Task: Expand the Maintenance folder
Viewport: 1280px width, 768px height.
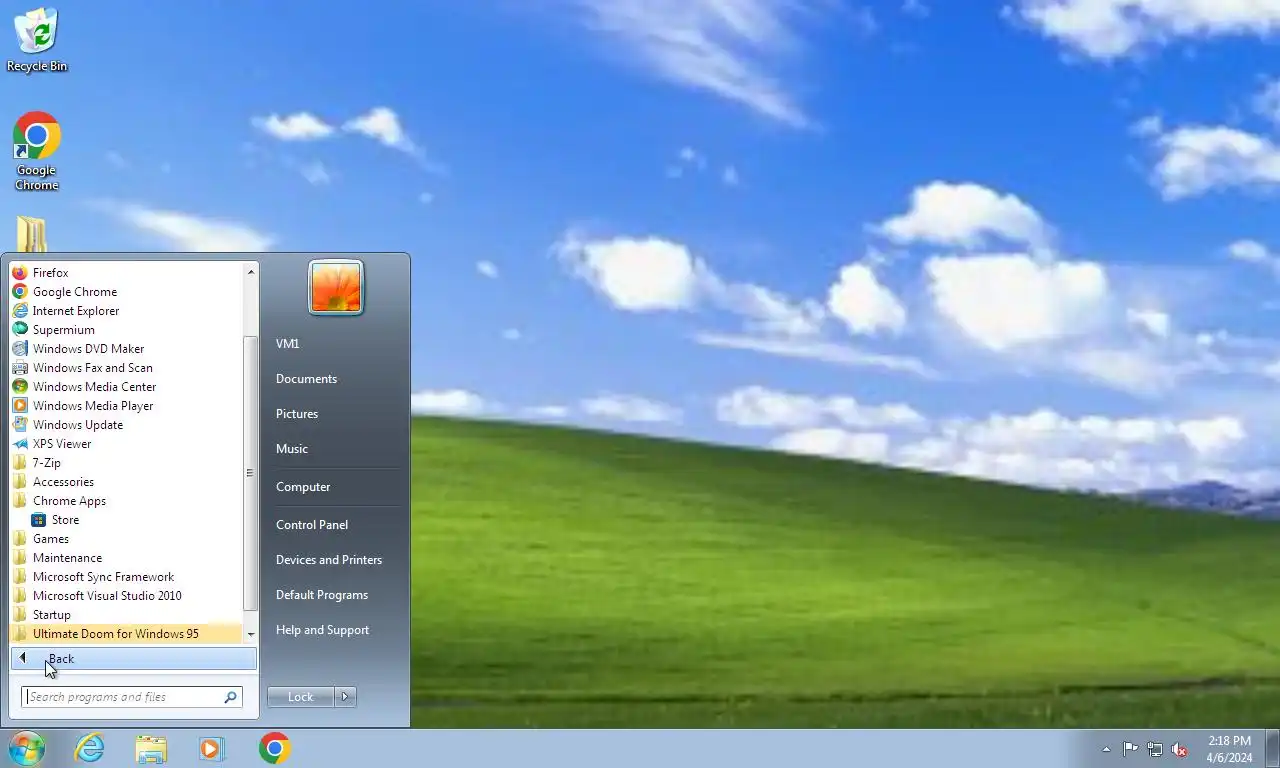Action: [x=126, y=557]
